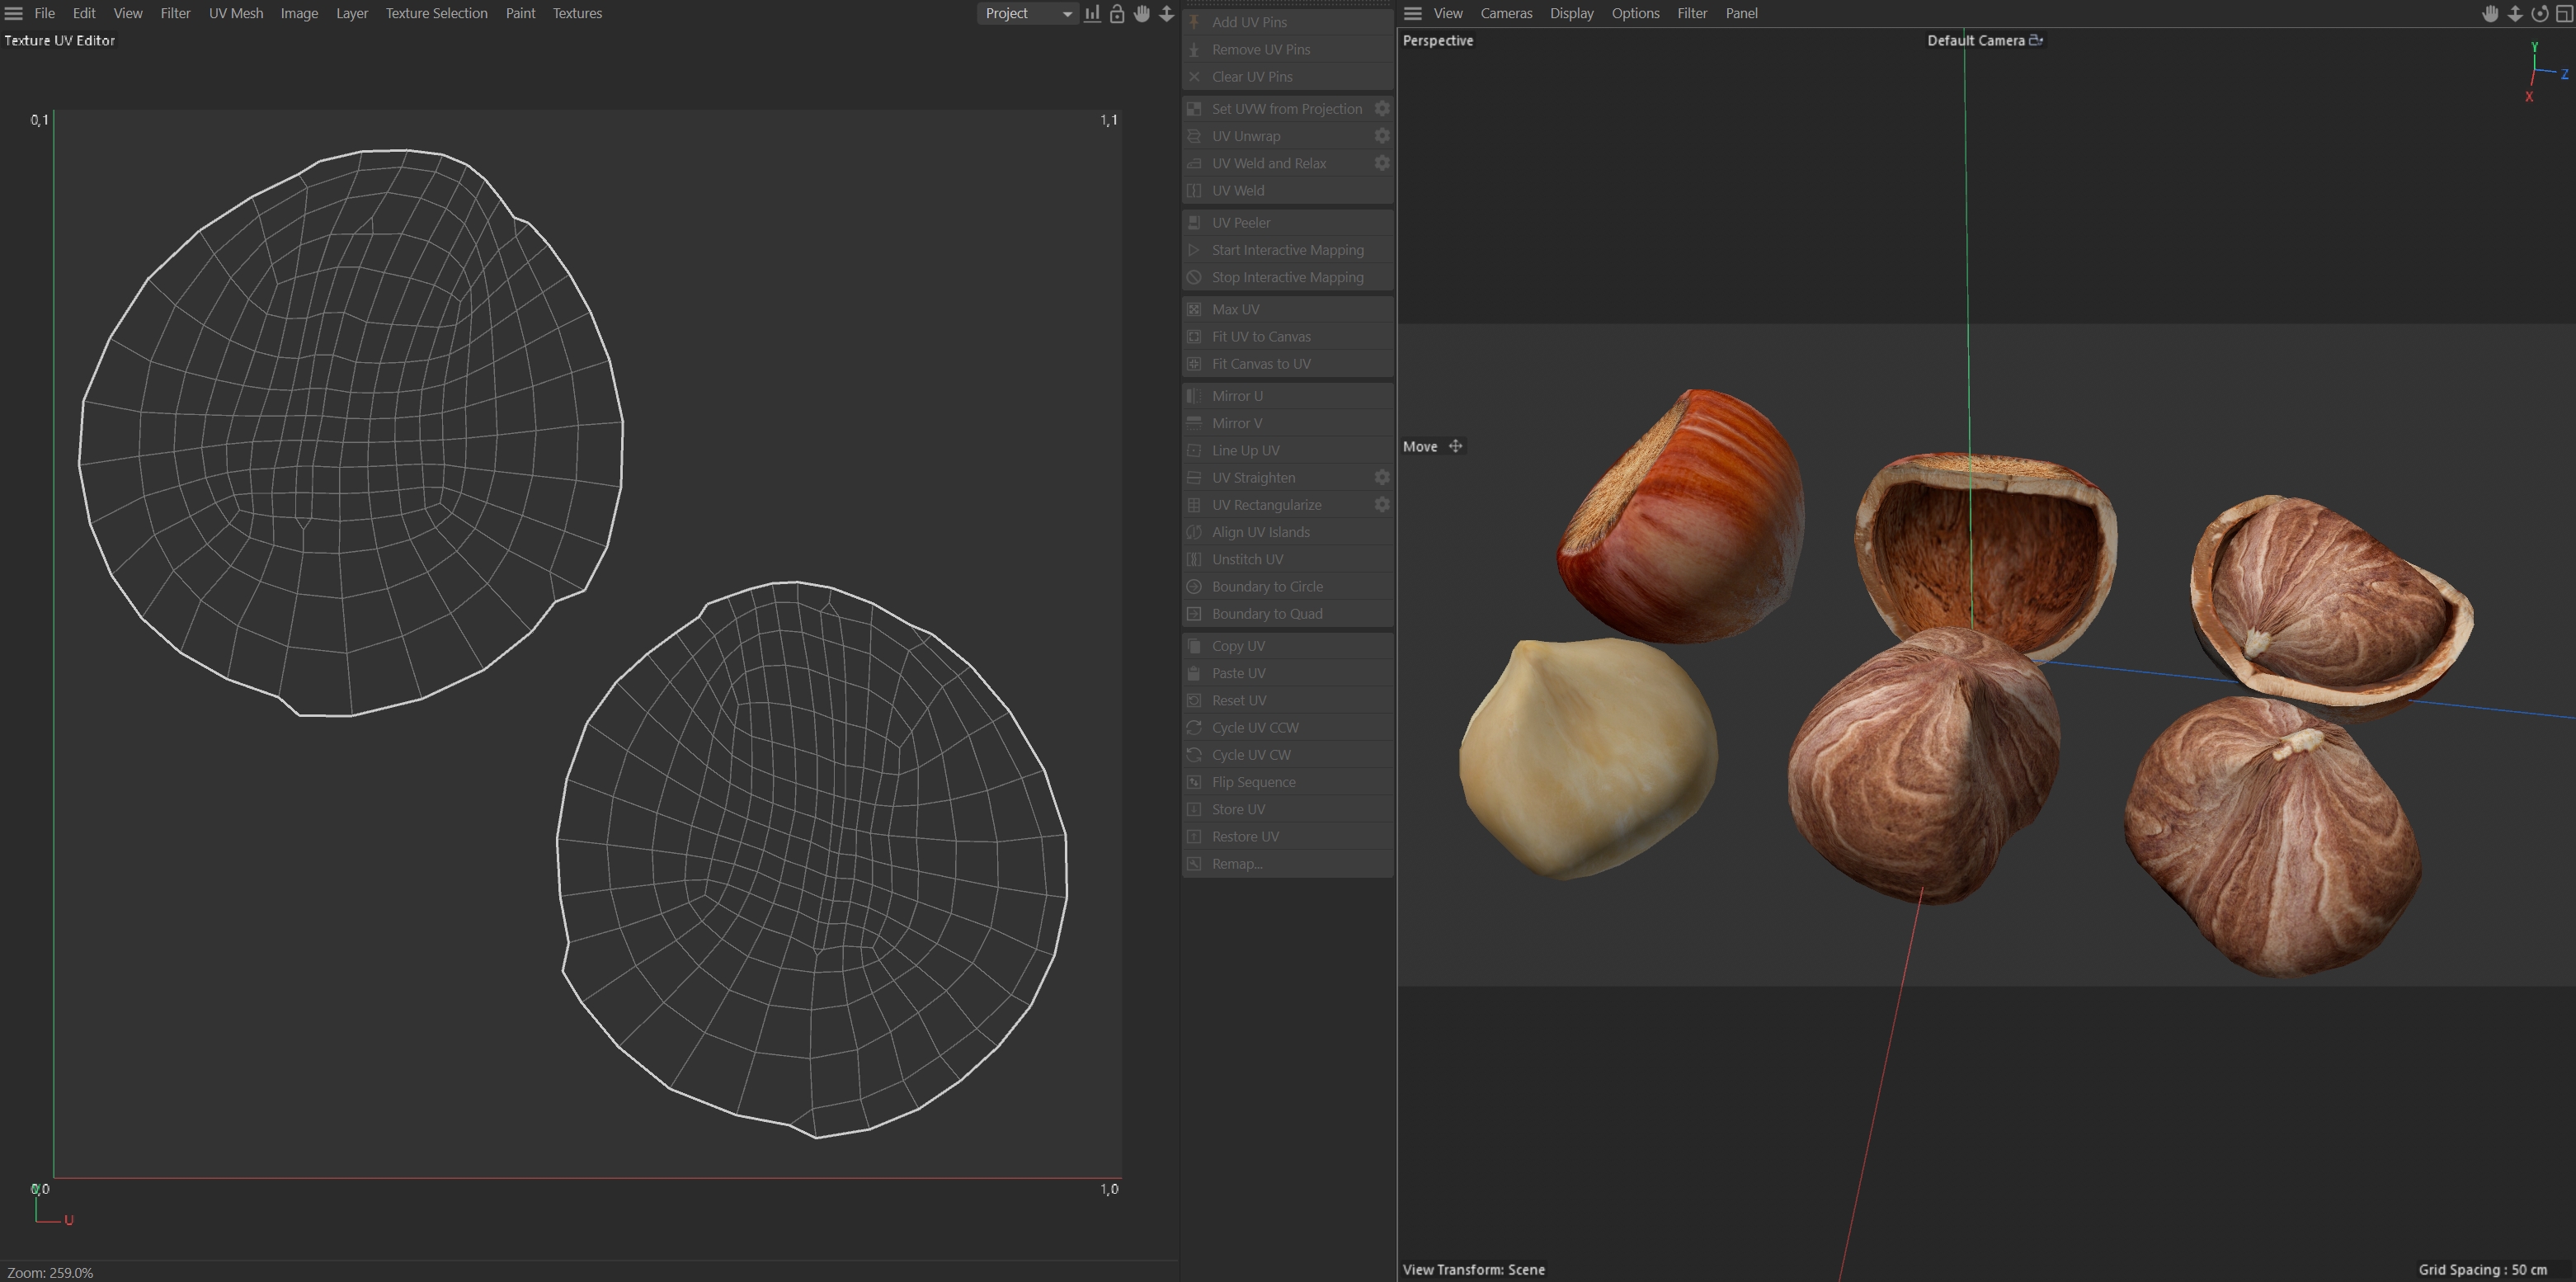Open UV Straighten options gear

(x=1381, y=478)
